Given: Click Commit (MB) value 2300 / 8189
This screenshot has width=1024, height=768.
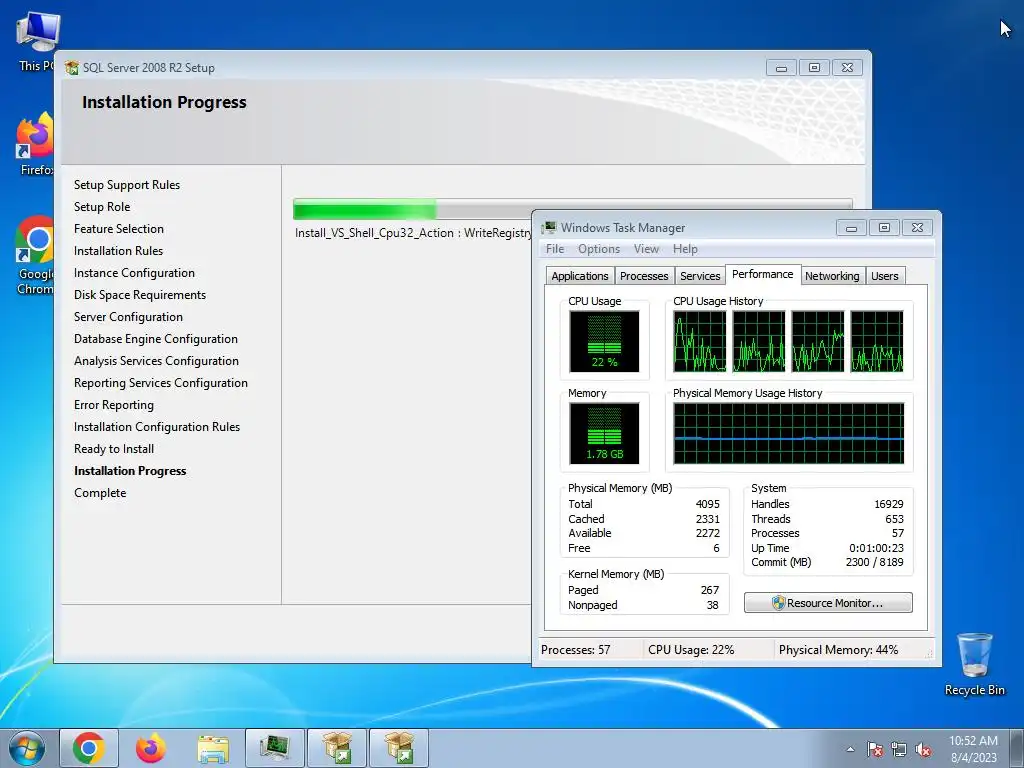Looking at the screenshot, I should coord(874,562).
